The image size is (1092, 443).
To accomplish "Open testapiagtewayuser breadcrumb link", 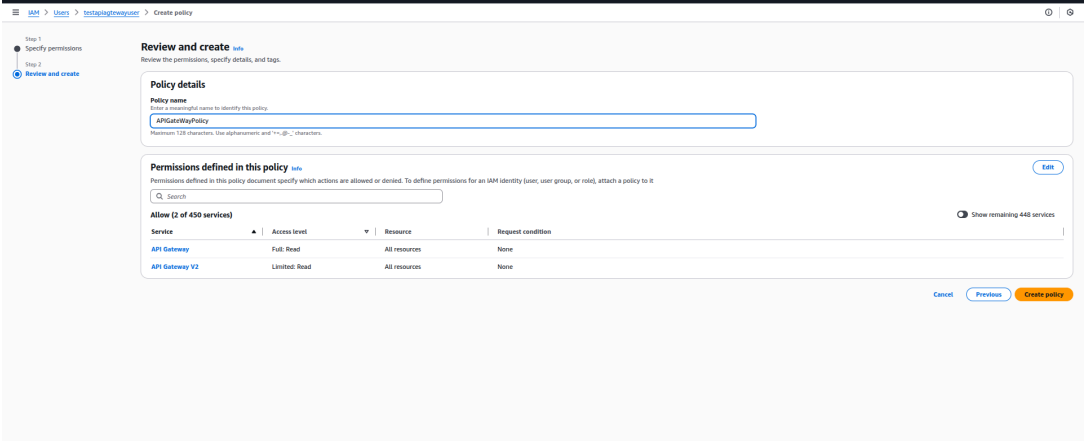I will (112, 12).
